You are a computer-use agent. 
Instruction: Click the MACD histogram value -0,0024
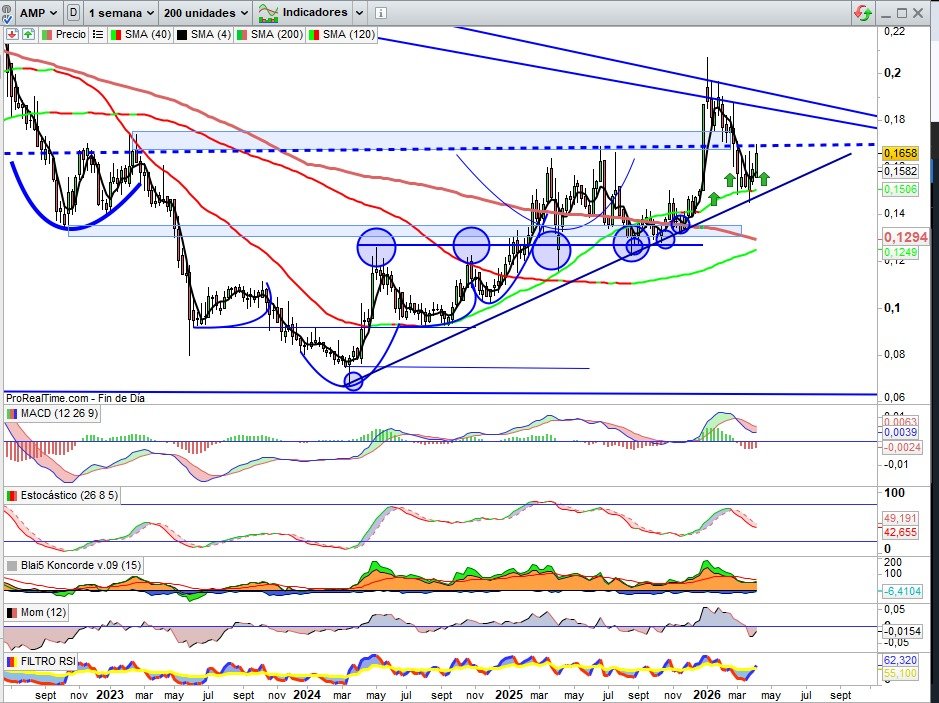point(902,447)
